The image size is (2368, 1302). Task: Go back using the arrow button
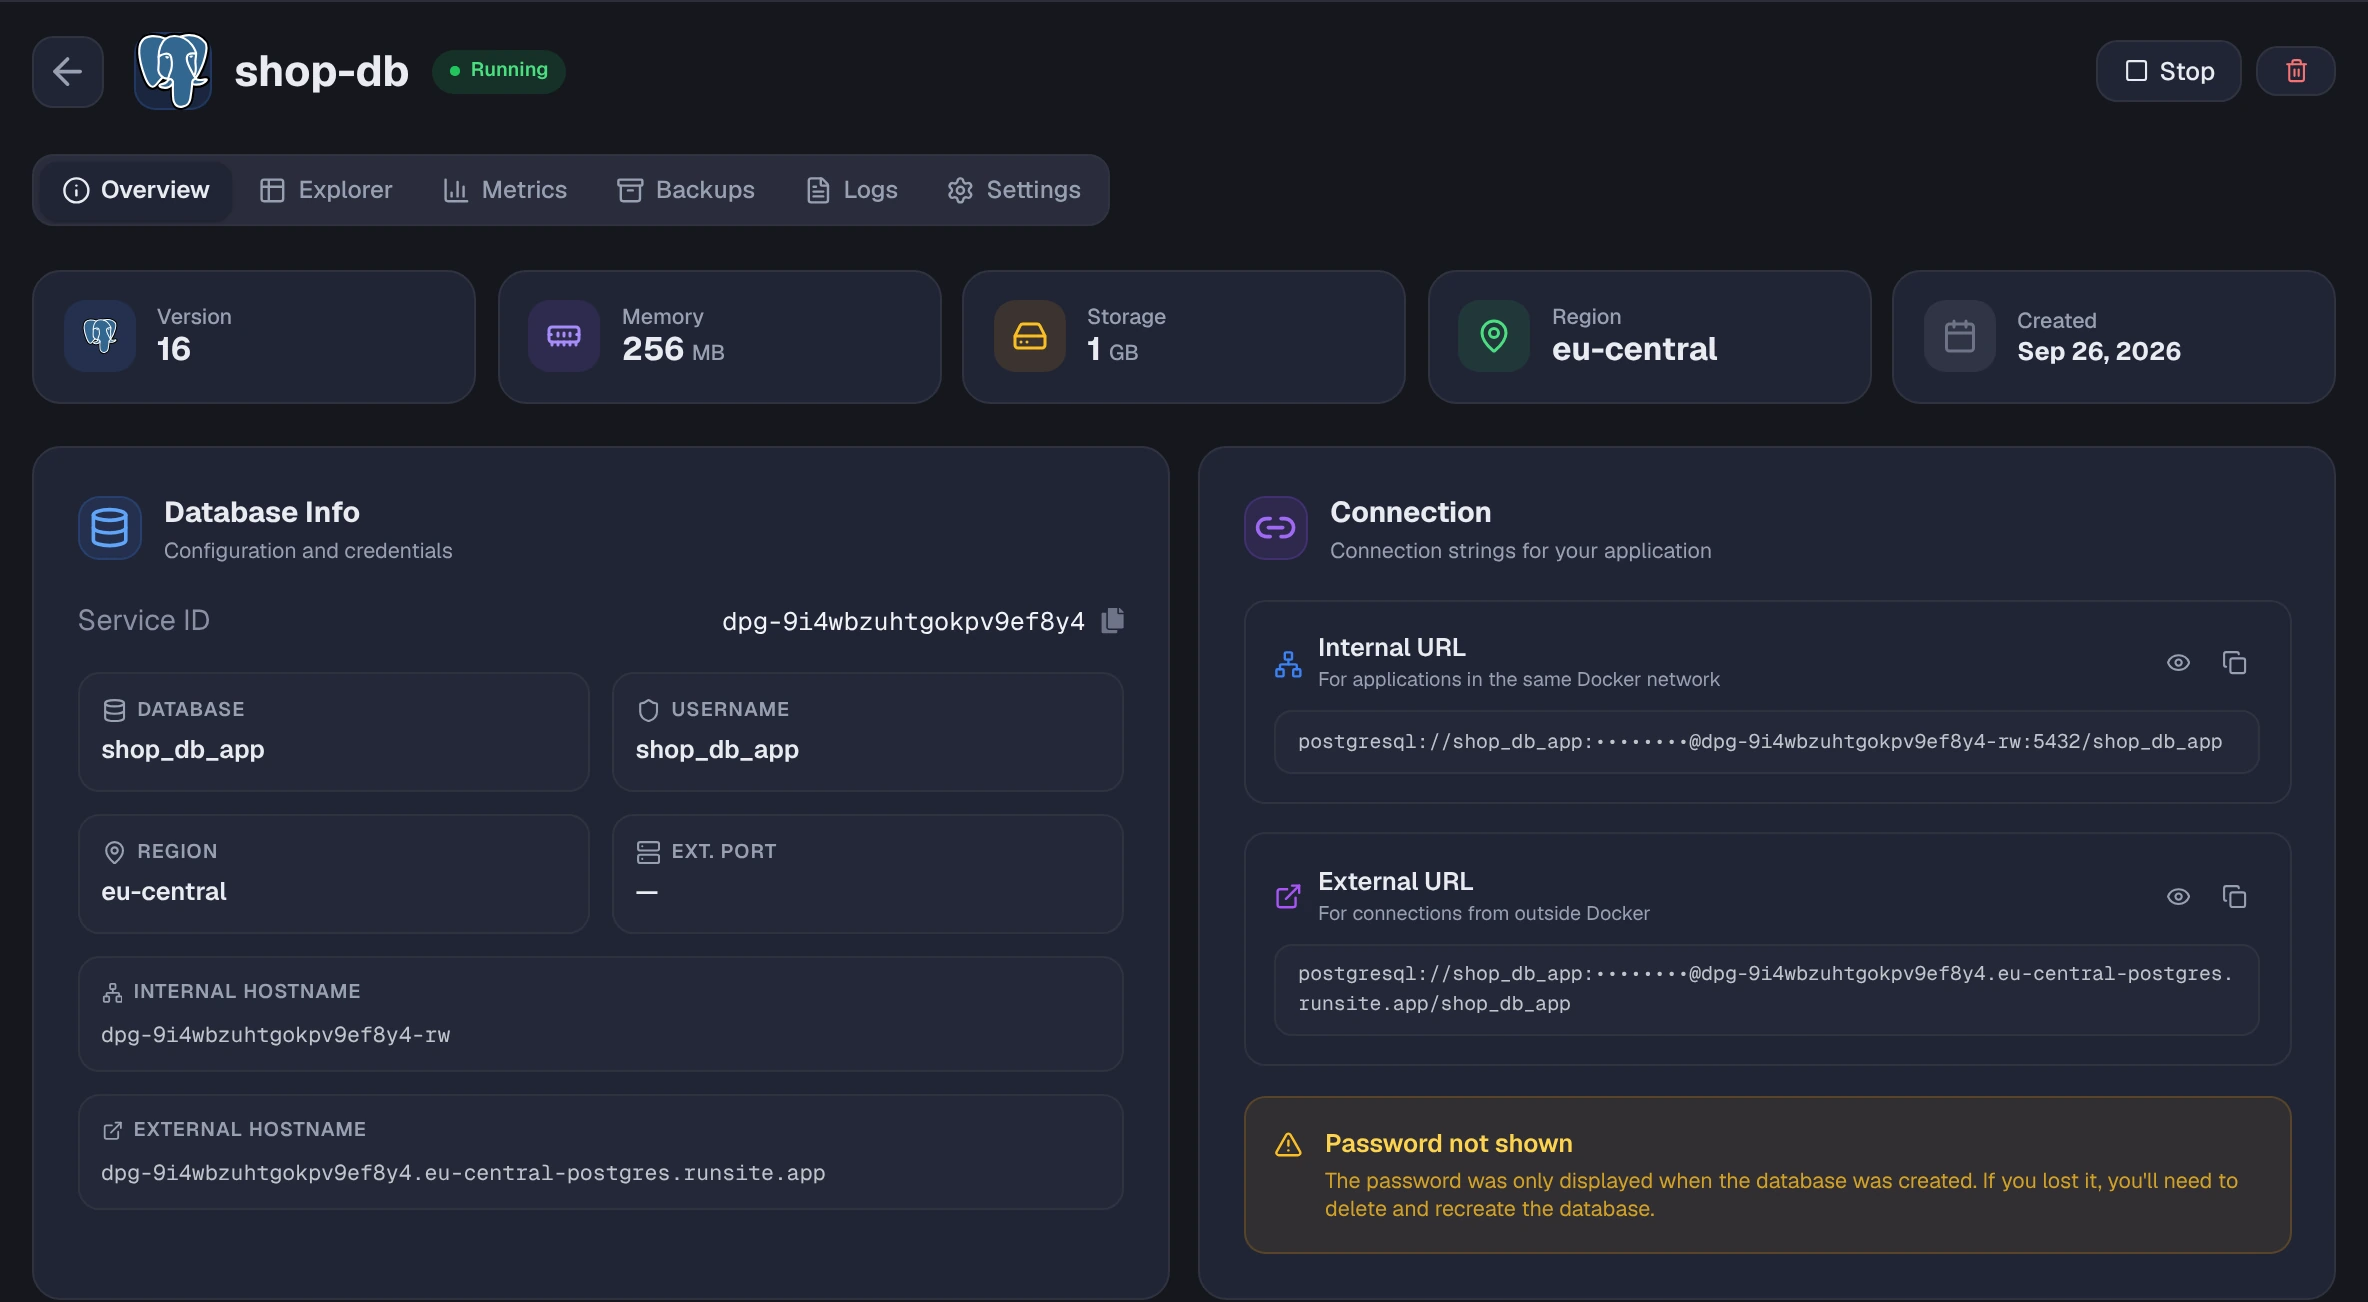[x=68, y=71]
